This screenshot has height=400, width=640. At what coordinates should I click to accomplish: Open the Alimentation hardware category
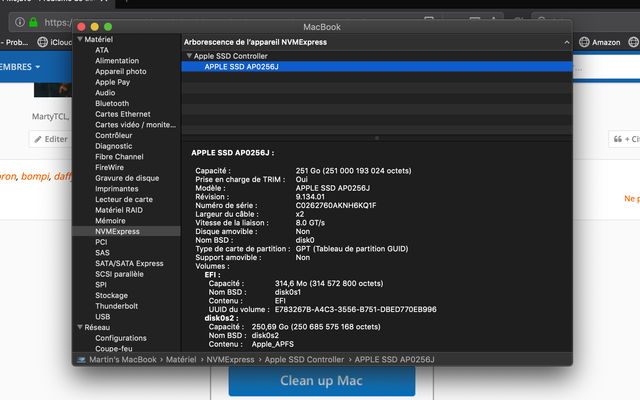click(x=117, y=60)
